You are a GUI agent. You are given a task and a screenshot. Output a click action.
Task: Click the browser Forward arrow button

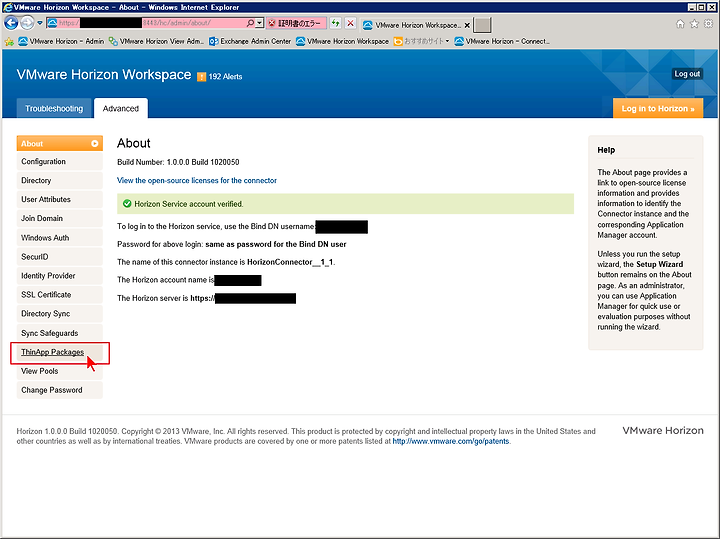coord(27,22)
